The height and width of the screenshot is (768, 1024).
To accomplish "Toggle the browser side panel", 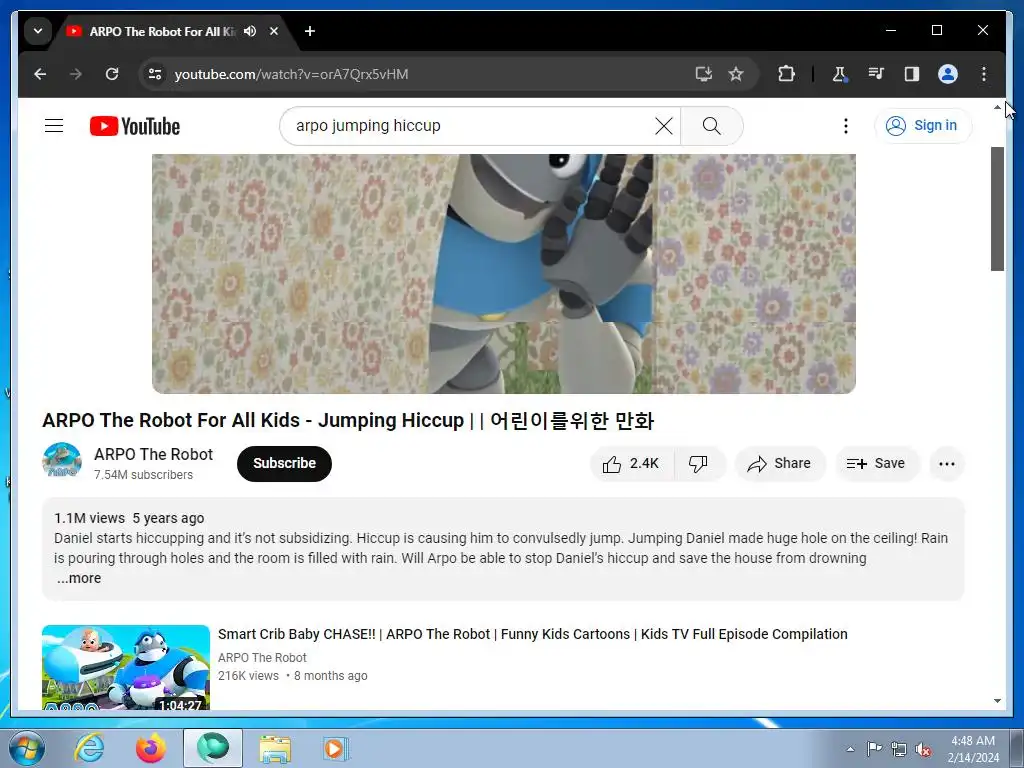I will click(912, 74).
